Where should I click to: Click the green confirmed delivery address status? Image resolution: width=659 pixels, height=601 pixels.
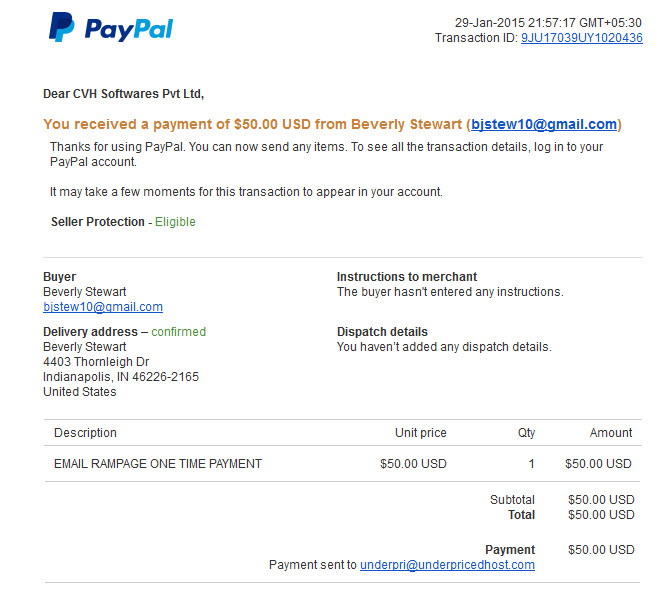pyautogui.click(x=179, y=332)
